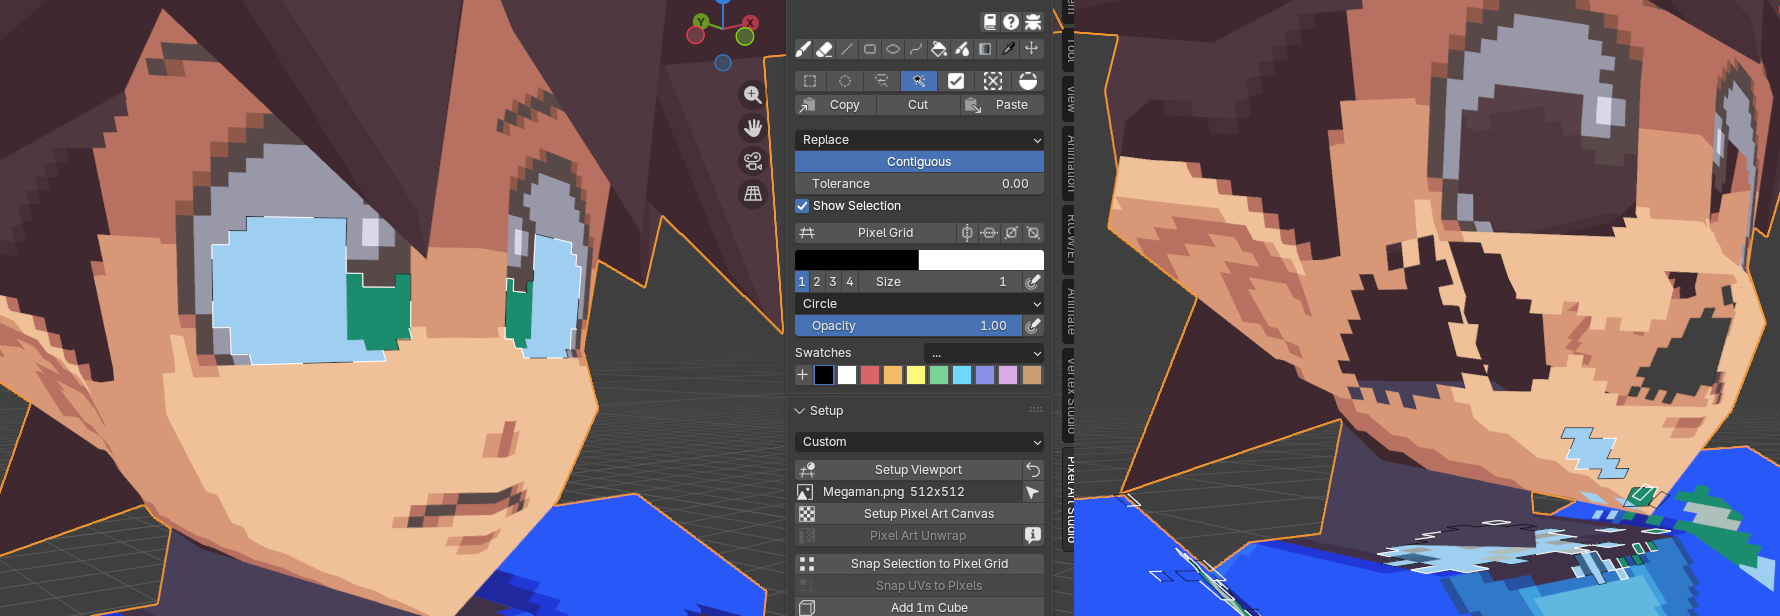Select the line drawing tool
The width and height of the screenshot is (1780, 616).
point(848,49)
